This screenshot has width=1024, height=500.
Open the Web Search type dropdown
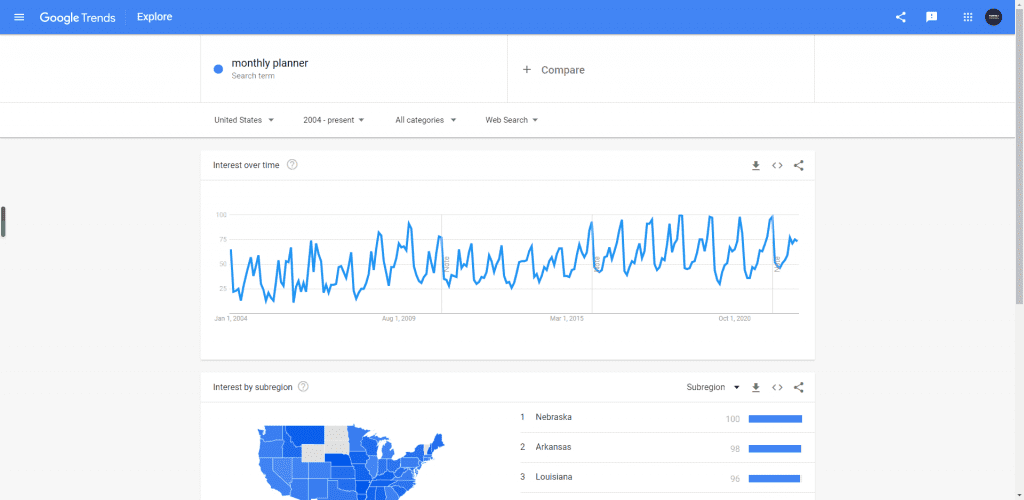(x=511, y=120)
